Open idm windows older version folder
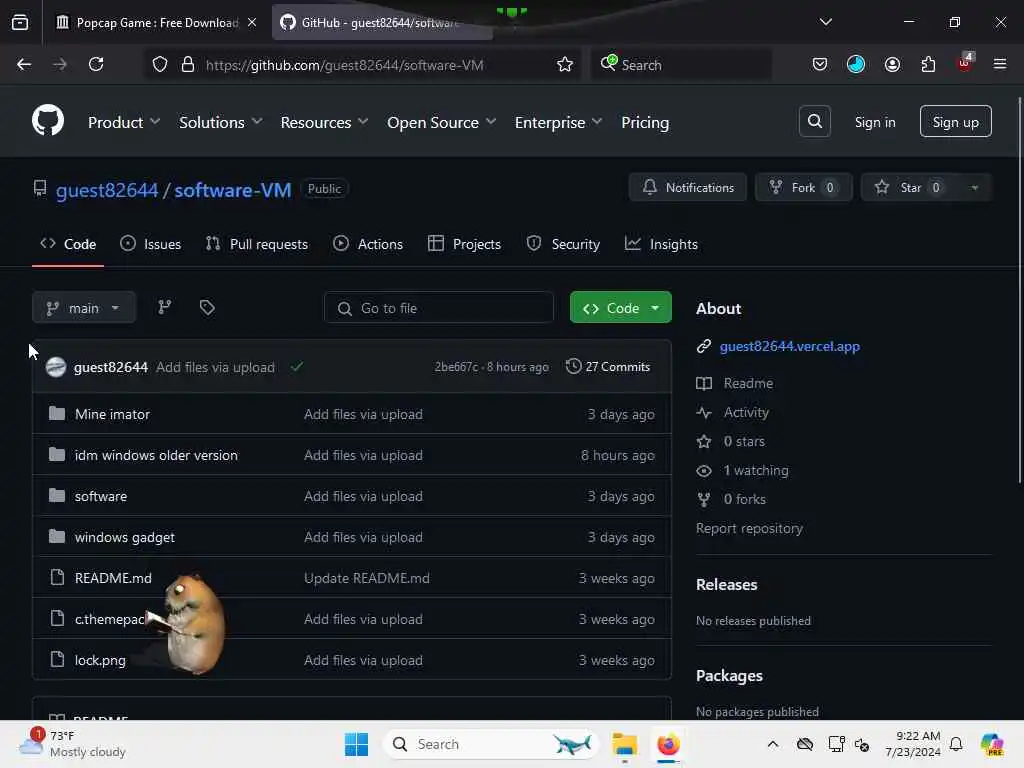The image size is (1024, 768). [x=156, y=455]
